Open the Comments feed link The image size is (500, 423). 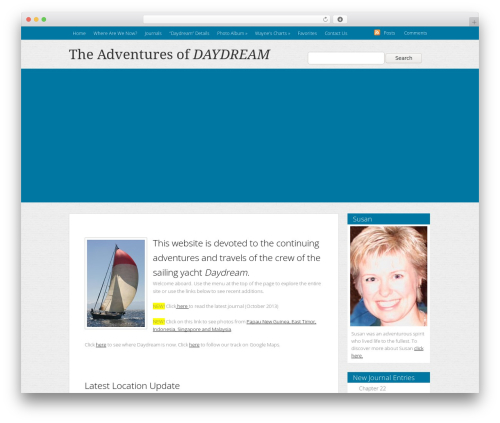(415, 33)
